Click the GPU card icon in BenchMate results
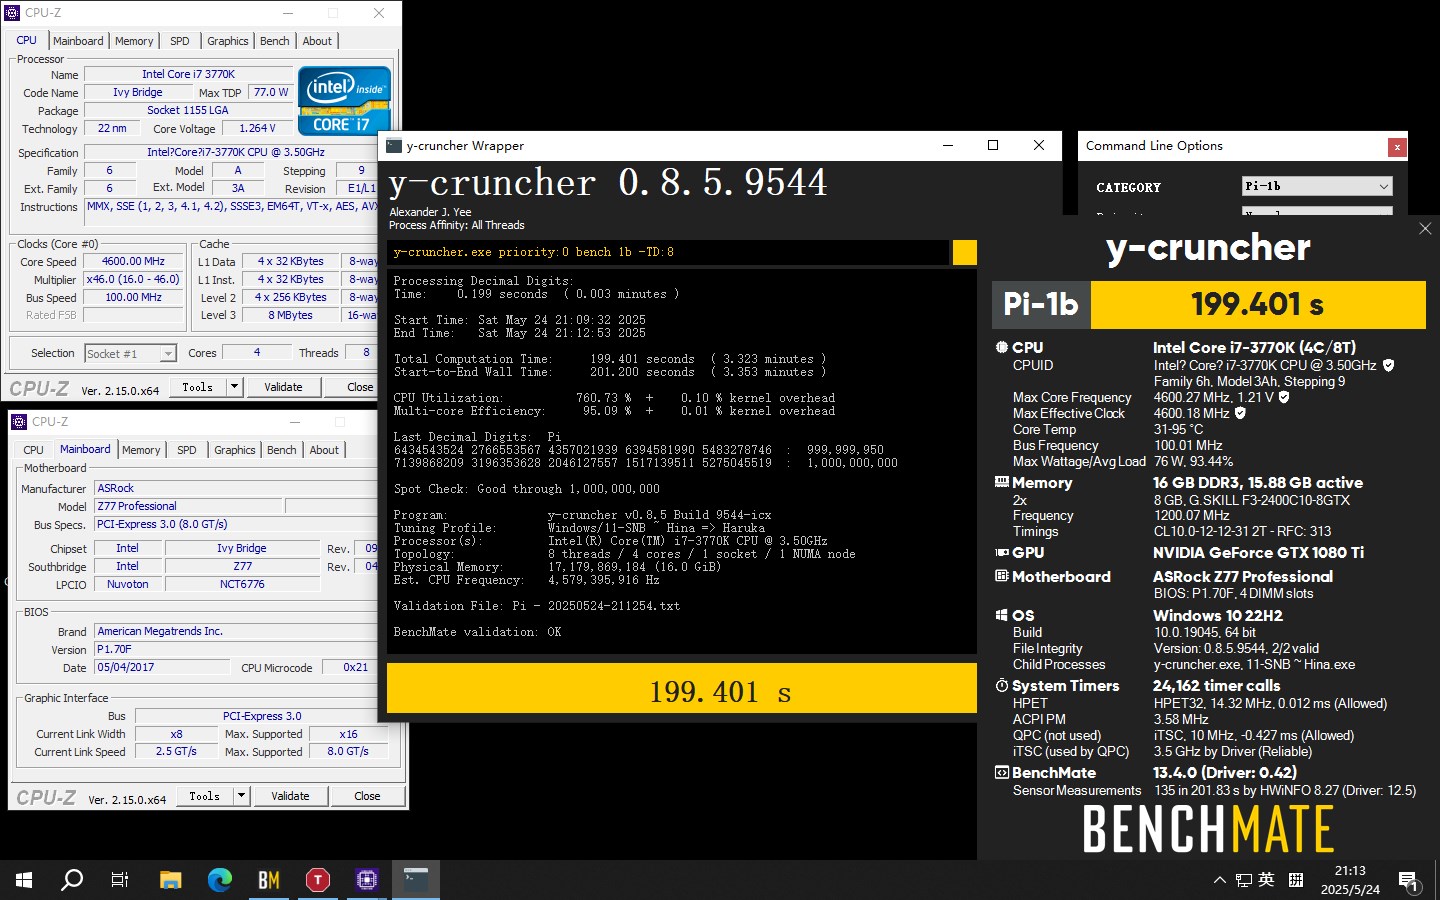The height and width of the screenshot is (900, 1440). 1001,552
